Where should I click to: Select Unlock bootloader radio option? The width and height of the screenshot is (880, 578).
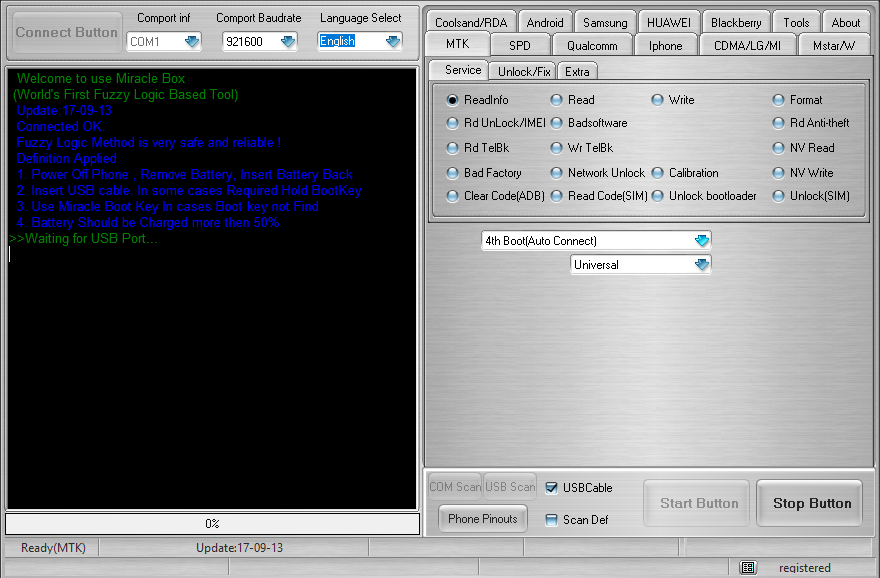[x=658, y=196]
